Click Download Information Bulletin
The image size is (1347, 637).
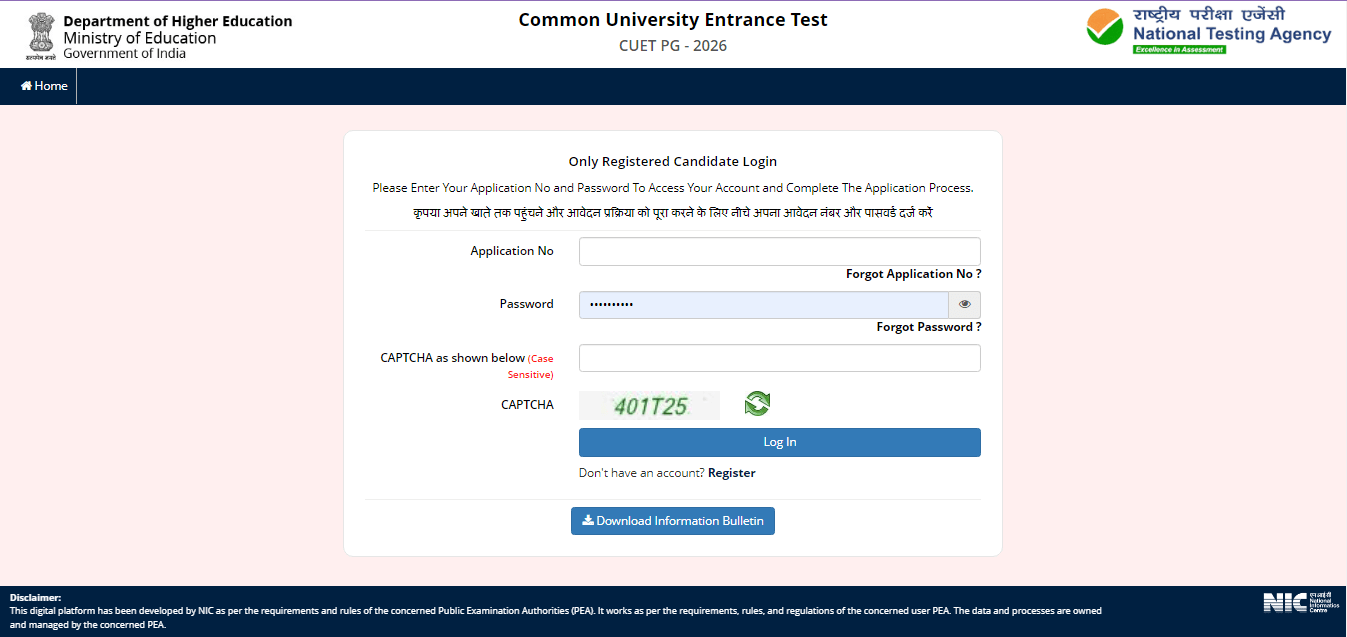[x=672, y=520]
